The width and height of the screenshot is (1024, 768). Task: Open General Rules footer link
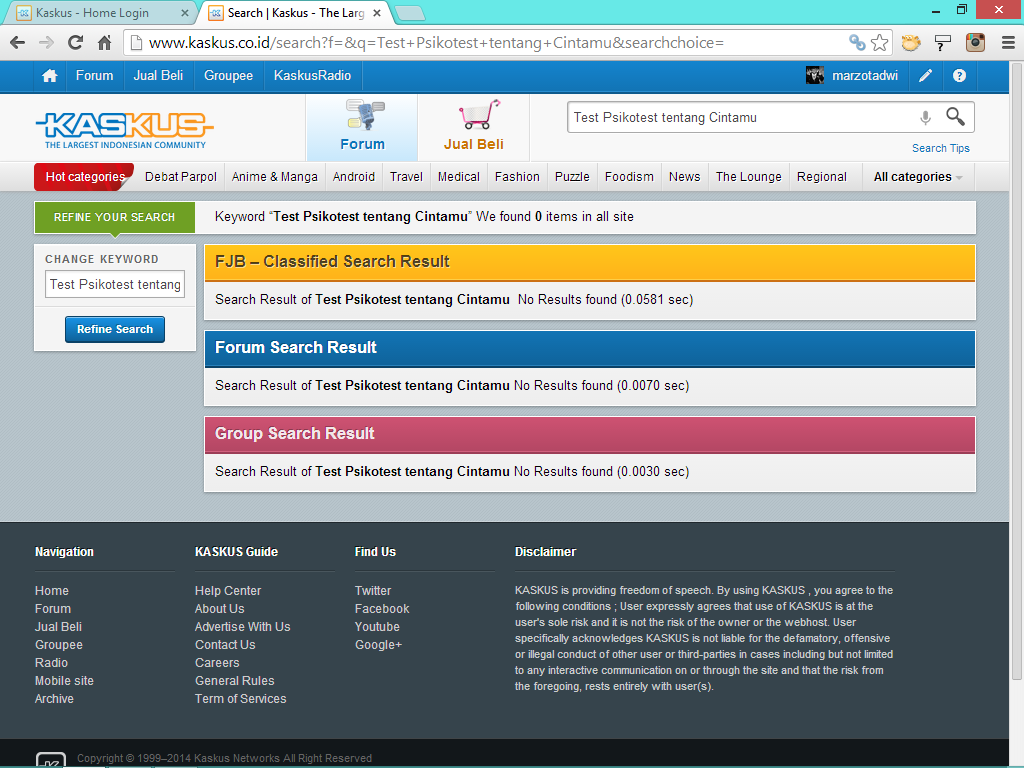click(234, 680)
